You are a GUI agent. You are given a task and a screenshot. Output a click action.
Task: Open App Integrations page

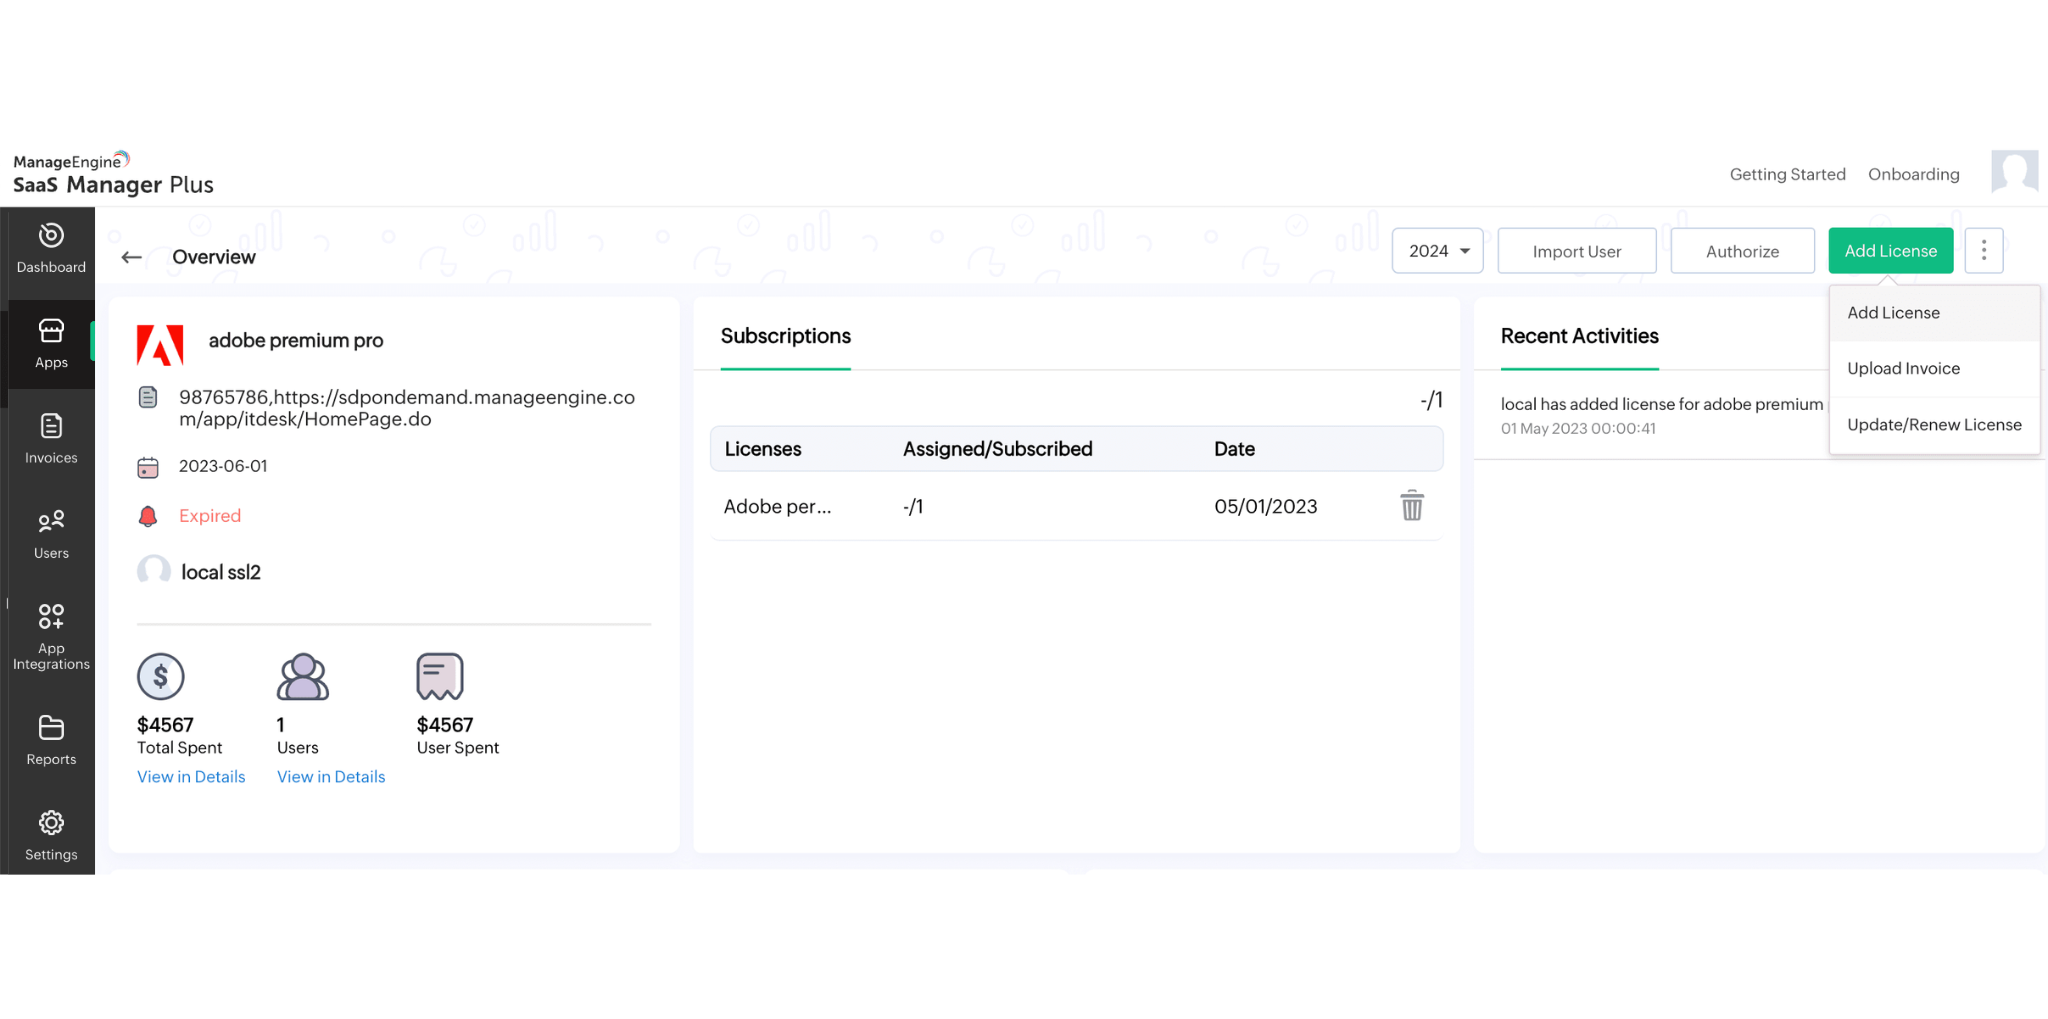(x=51, y=636)
